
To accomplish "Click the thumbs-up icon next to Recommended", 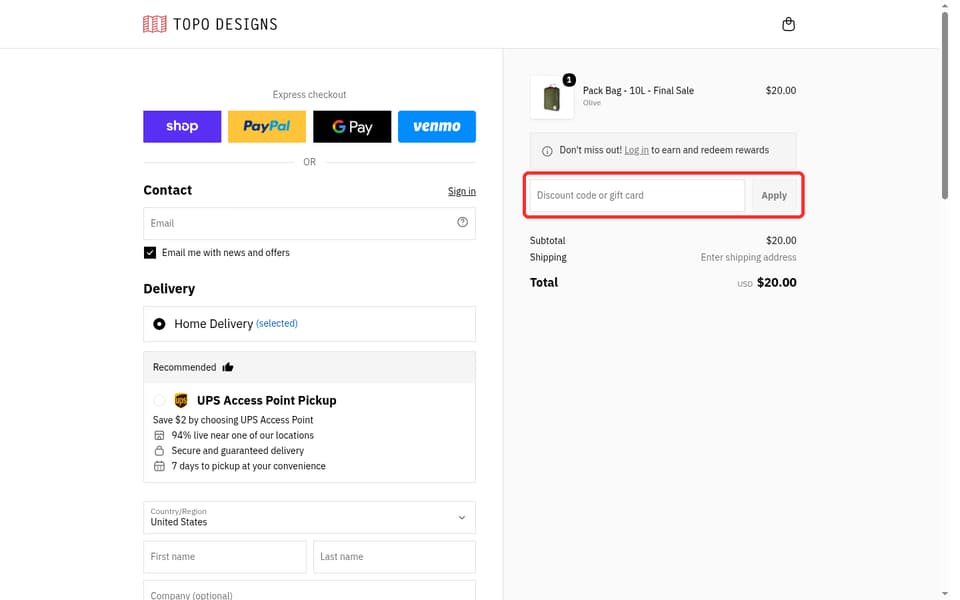I will 228,367.
